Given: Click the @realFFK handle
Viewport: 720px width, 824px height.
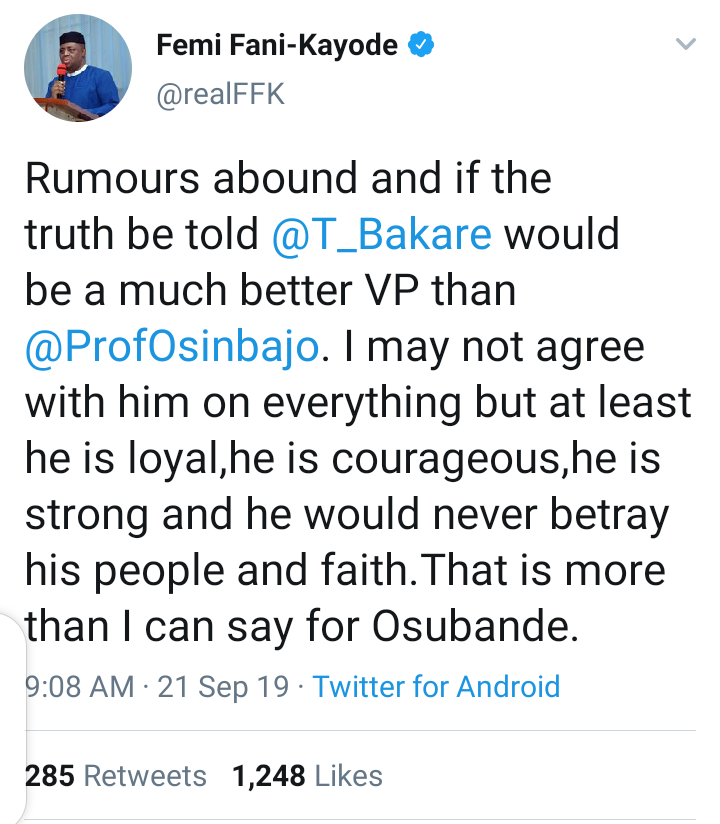Looking at the screenshot, I should click(221, 95).
